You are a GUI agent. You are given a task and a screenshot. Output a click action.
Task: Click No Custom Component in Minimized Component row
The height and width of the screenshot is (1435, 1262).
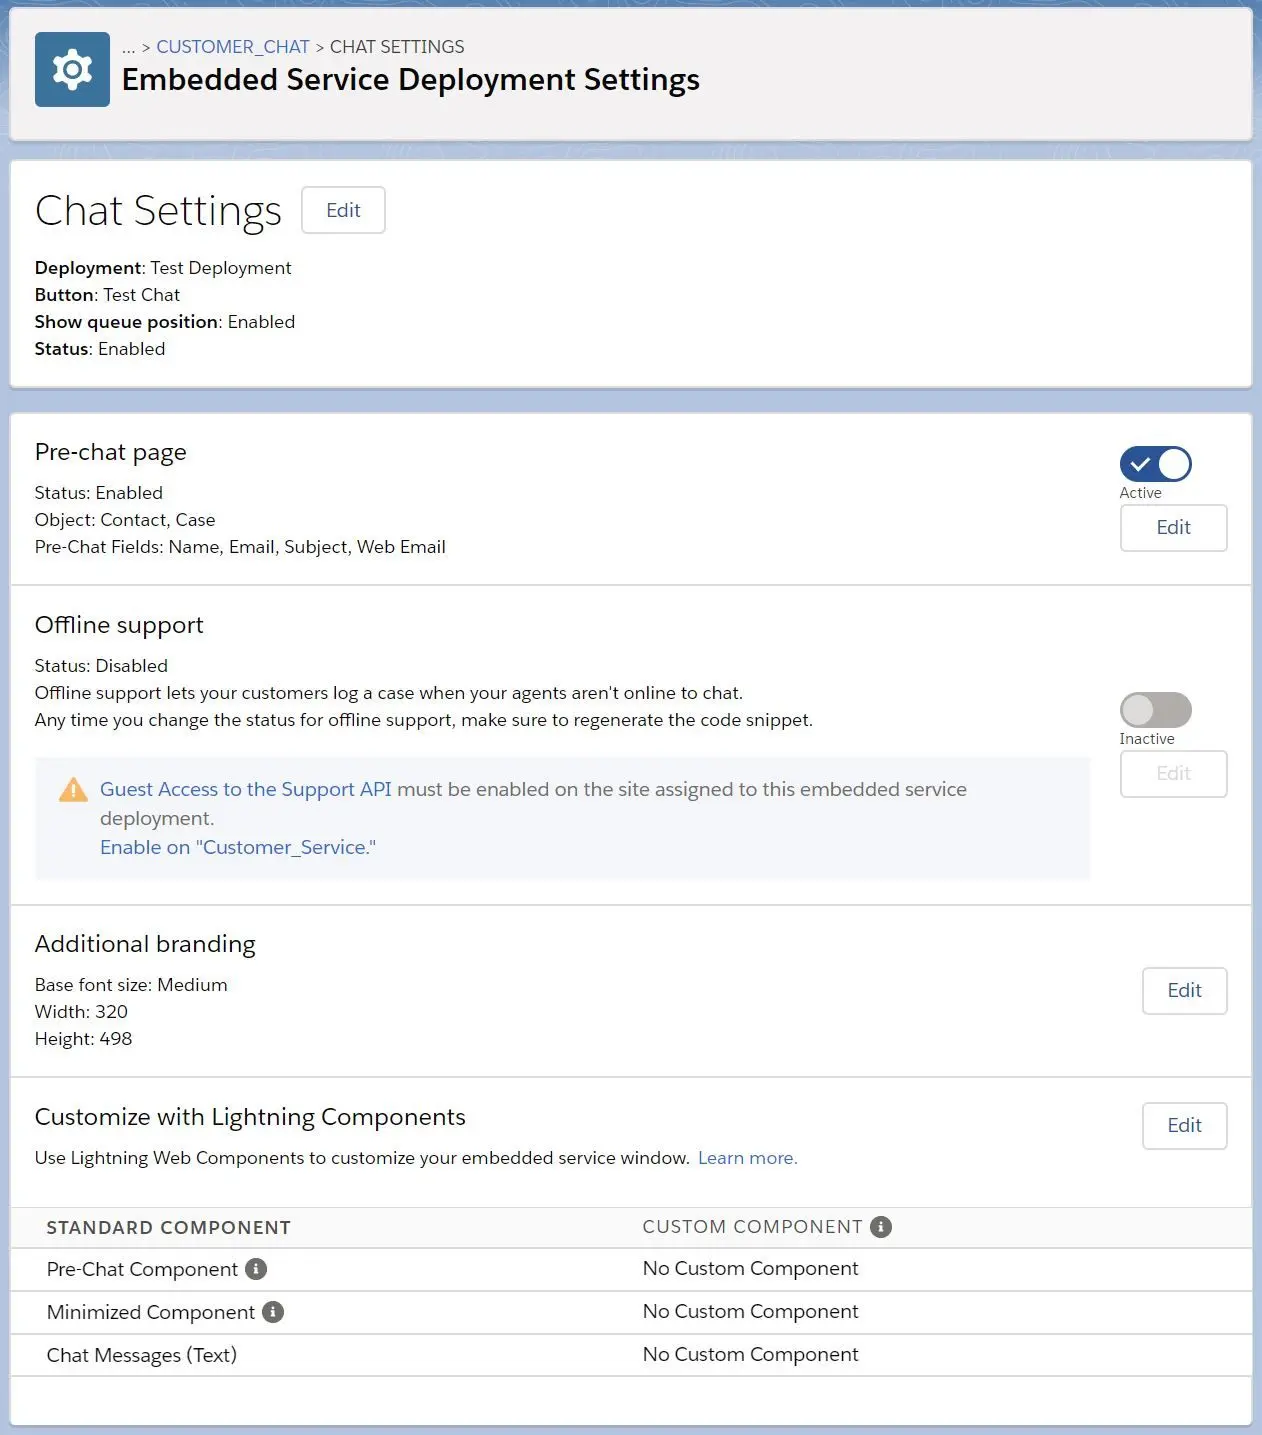click(x=751, y=1311)
